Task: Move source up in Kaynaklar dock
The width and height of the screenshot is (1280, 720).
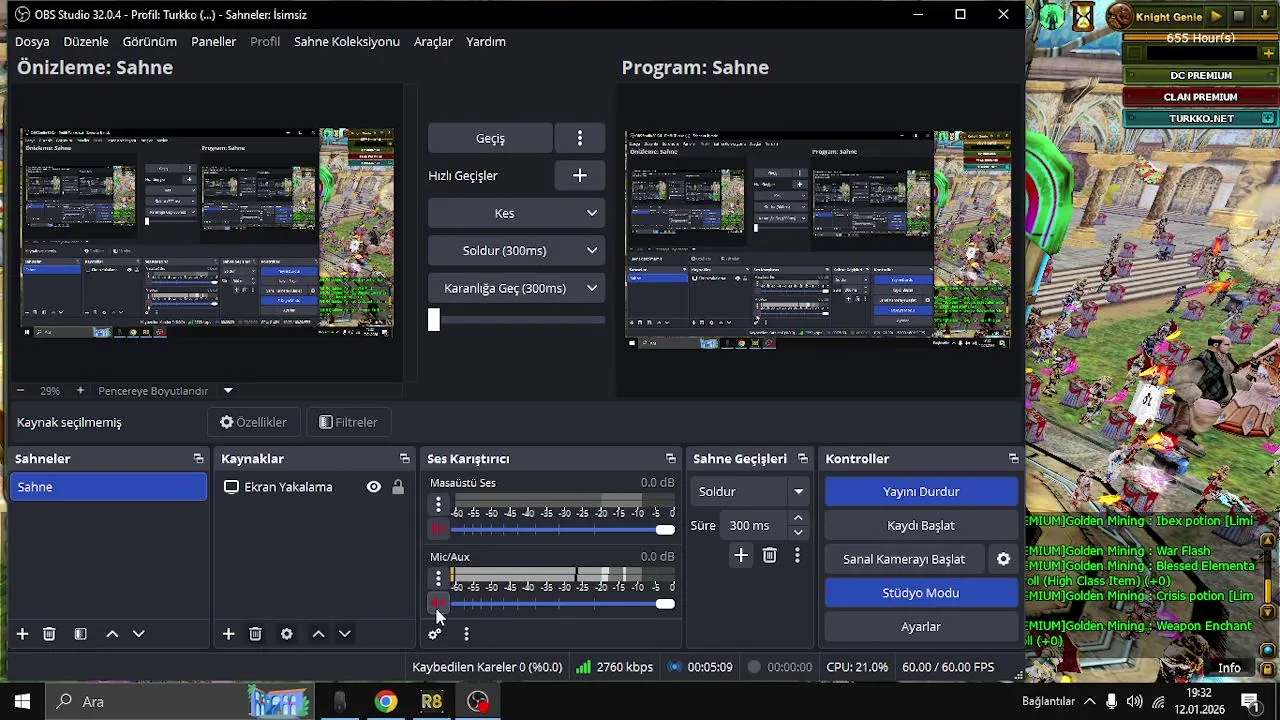Action: pos(318,634)
